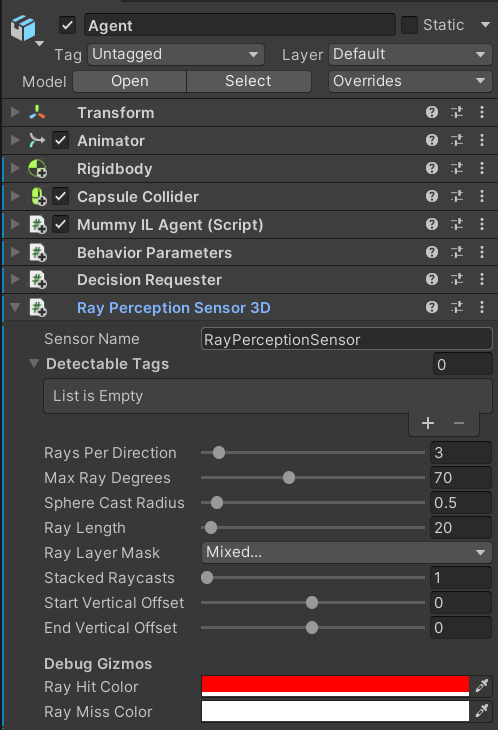Open the white Ray Miss Color swatch
Screen dimensions: 498x730
click(335, 711)
